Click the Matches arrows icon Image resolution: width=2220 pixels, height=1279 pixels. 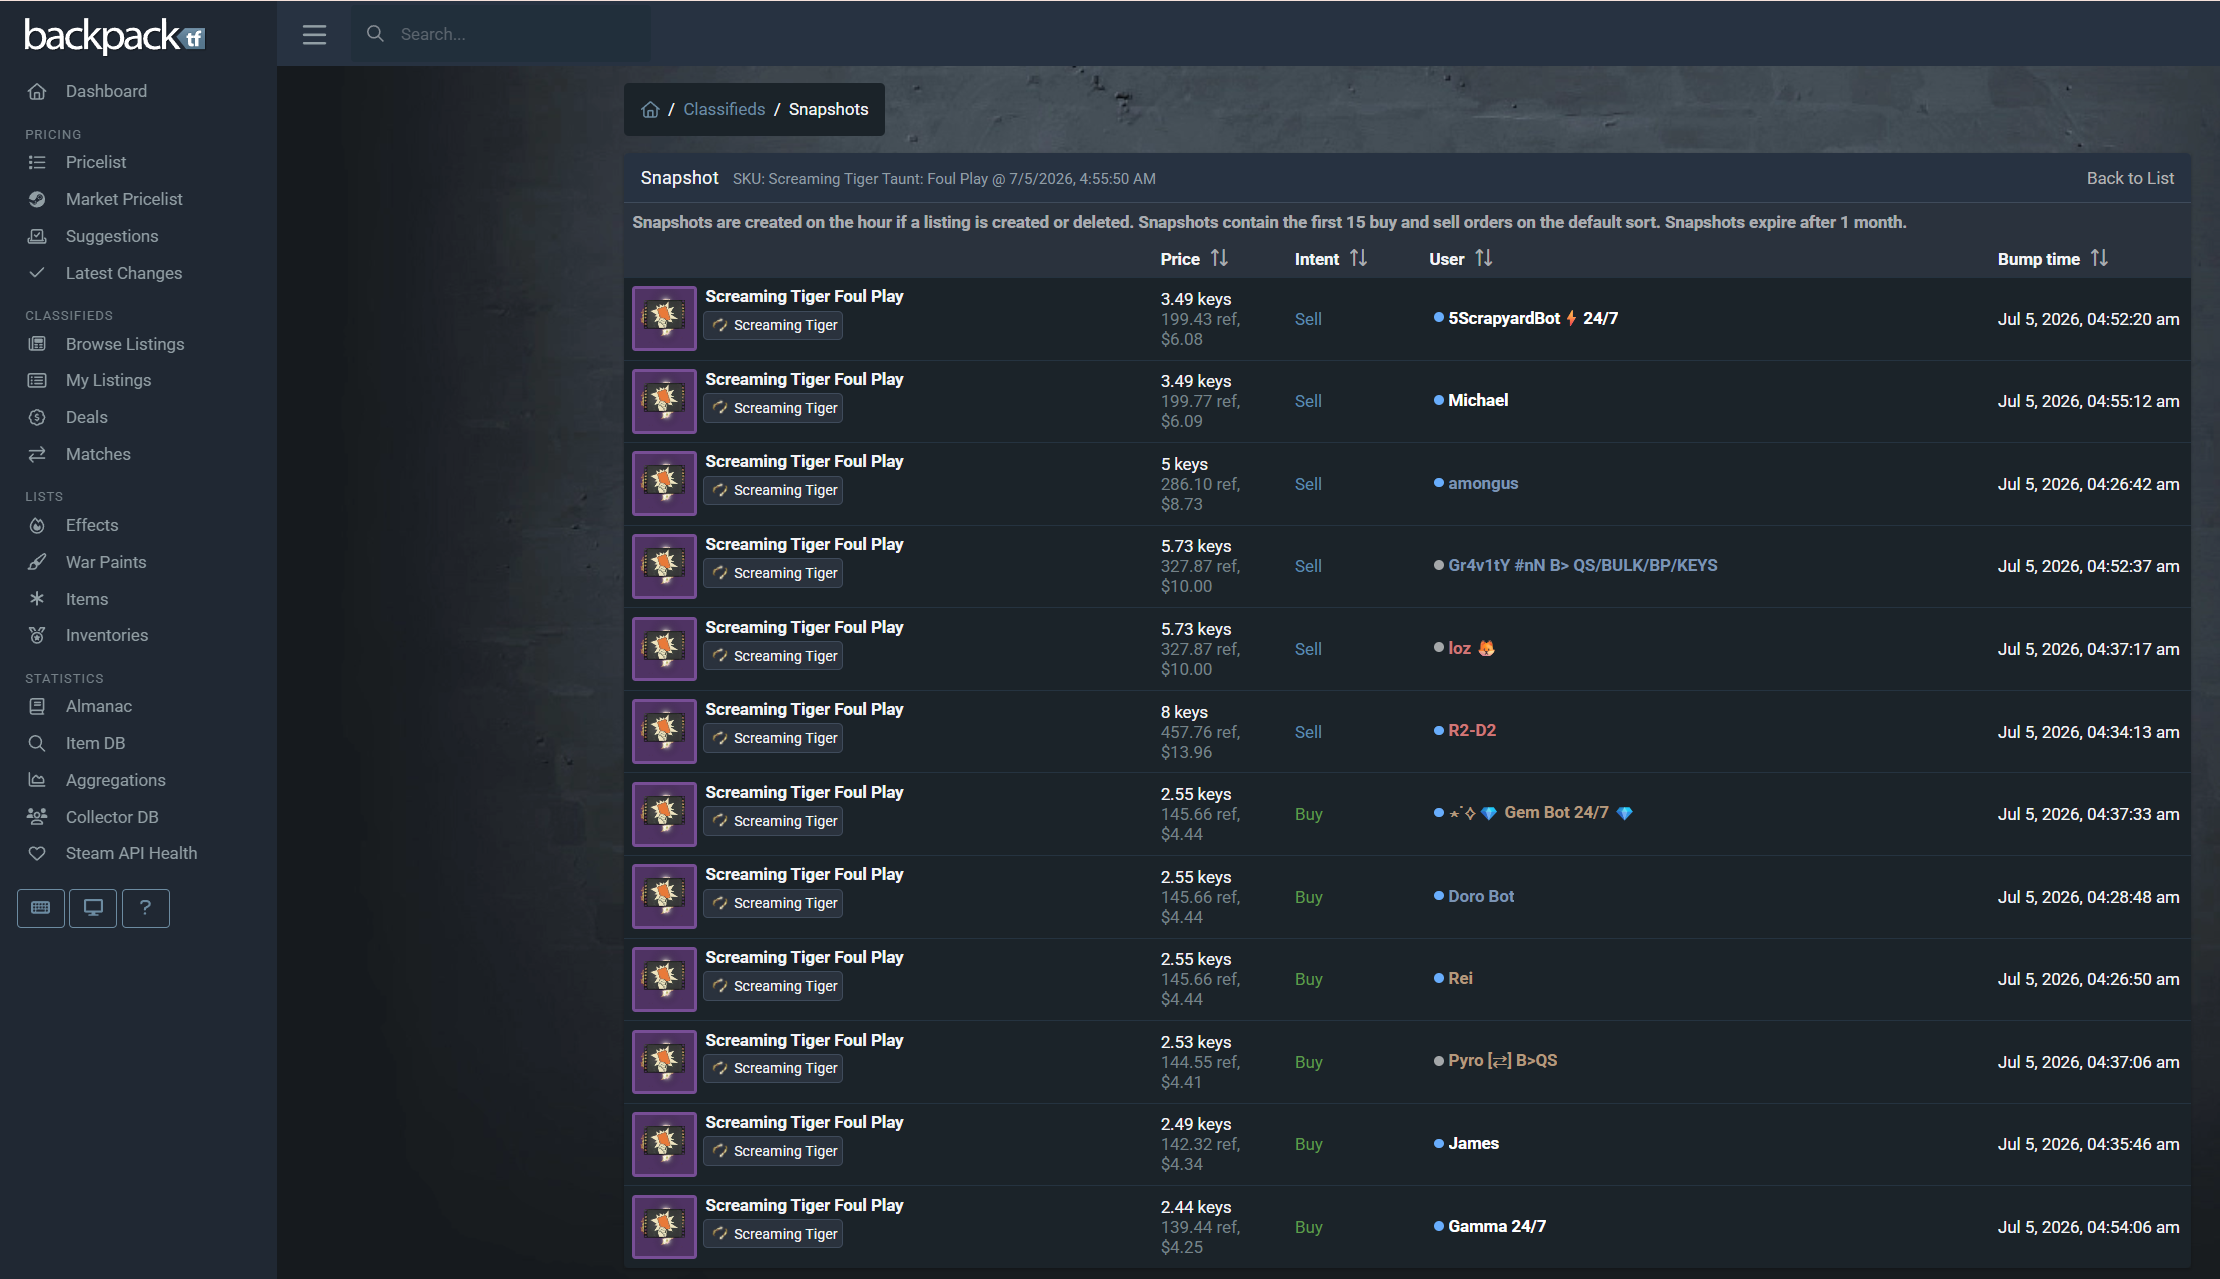[x=37, y=455]
